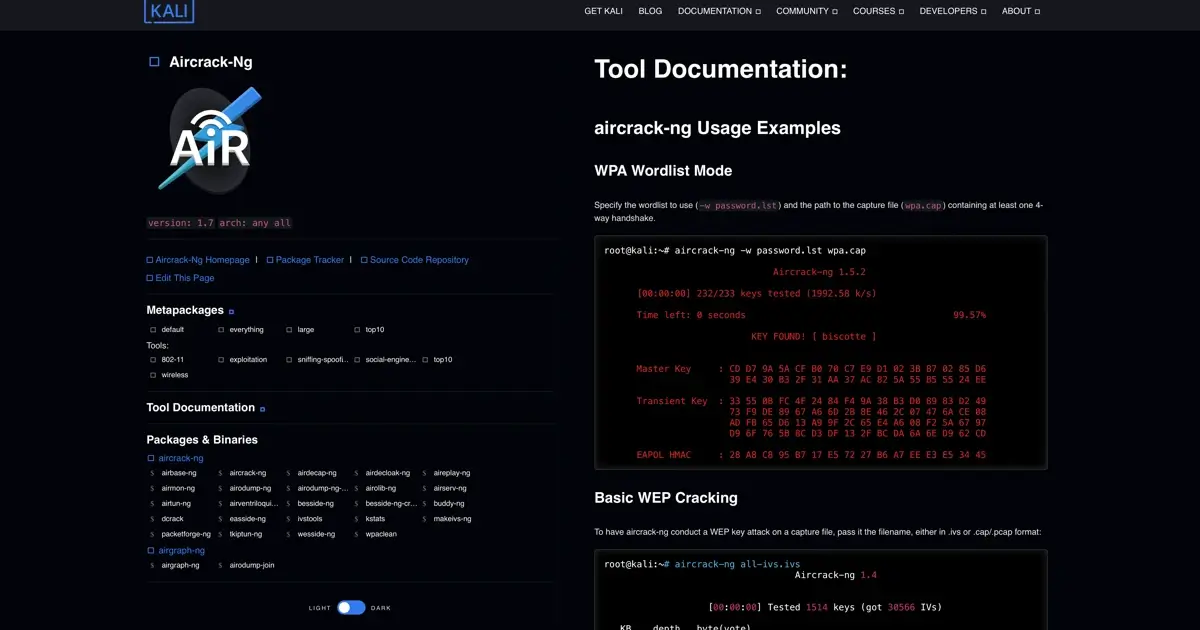Click the icon before wireless tool tag
Image resolution: width=1200 pixels, height=630 pixels.
(x=153, y=375)
